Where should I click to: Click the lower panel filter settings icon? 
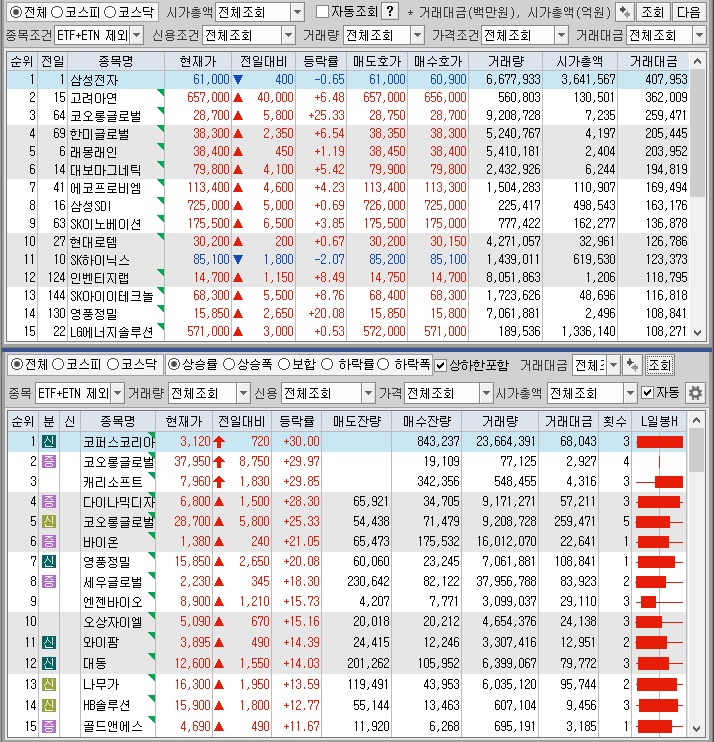632,365
